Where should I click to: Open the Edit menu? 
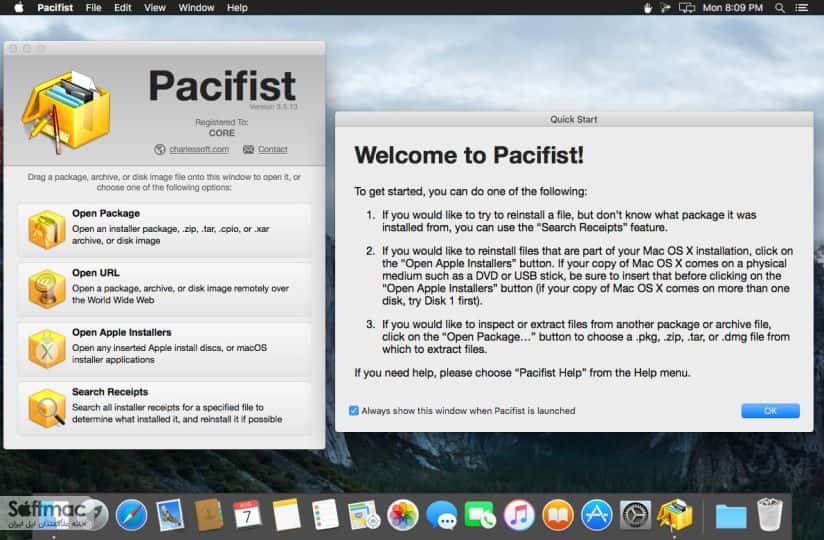click(x=122, y=8)
